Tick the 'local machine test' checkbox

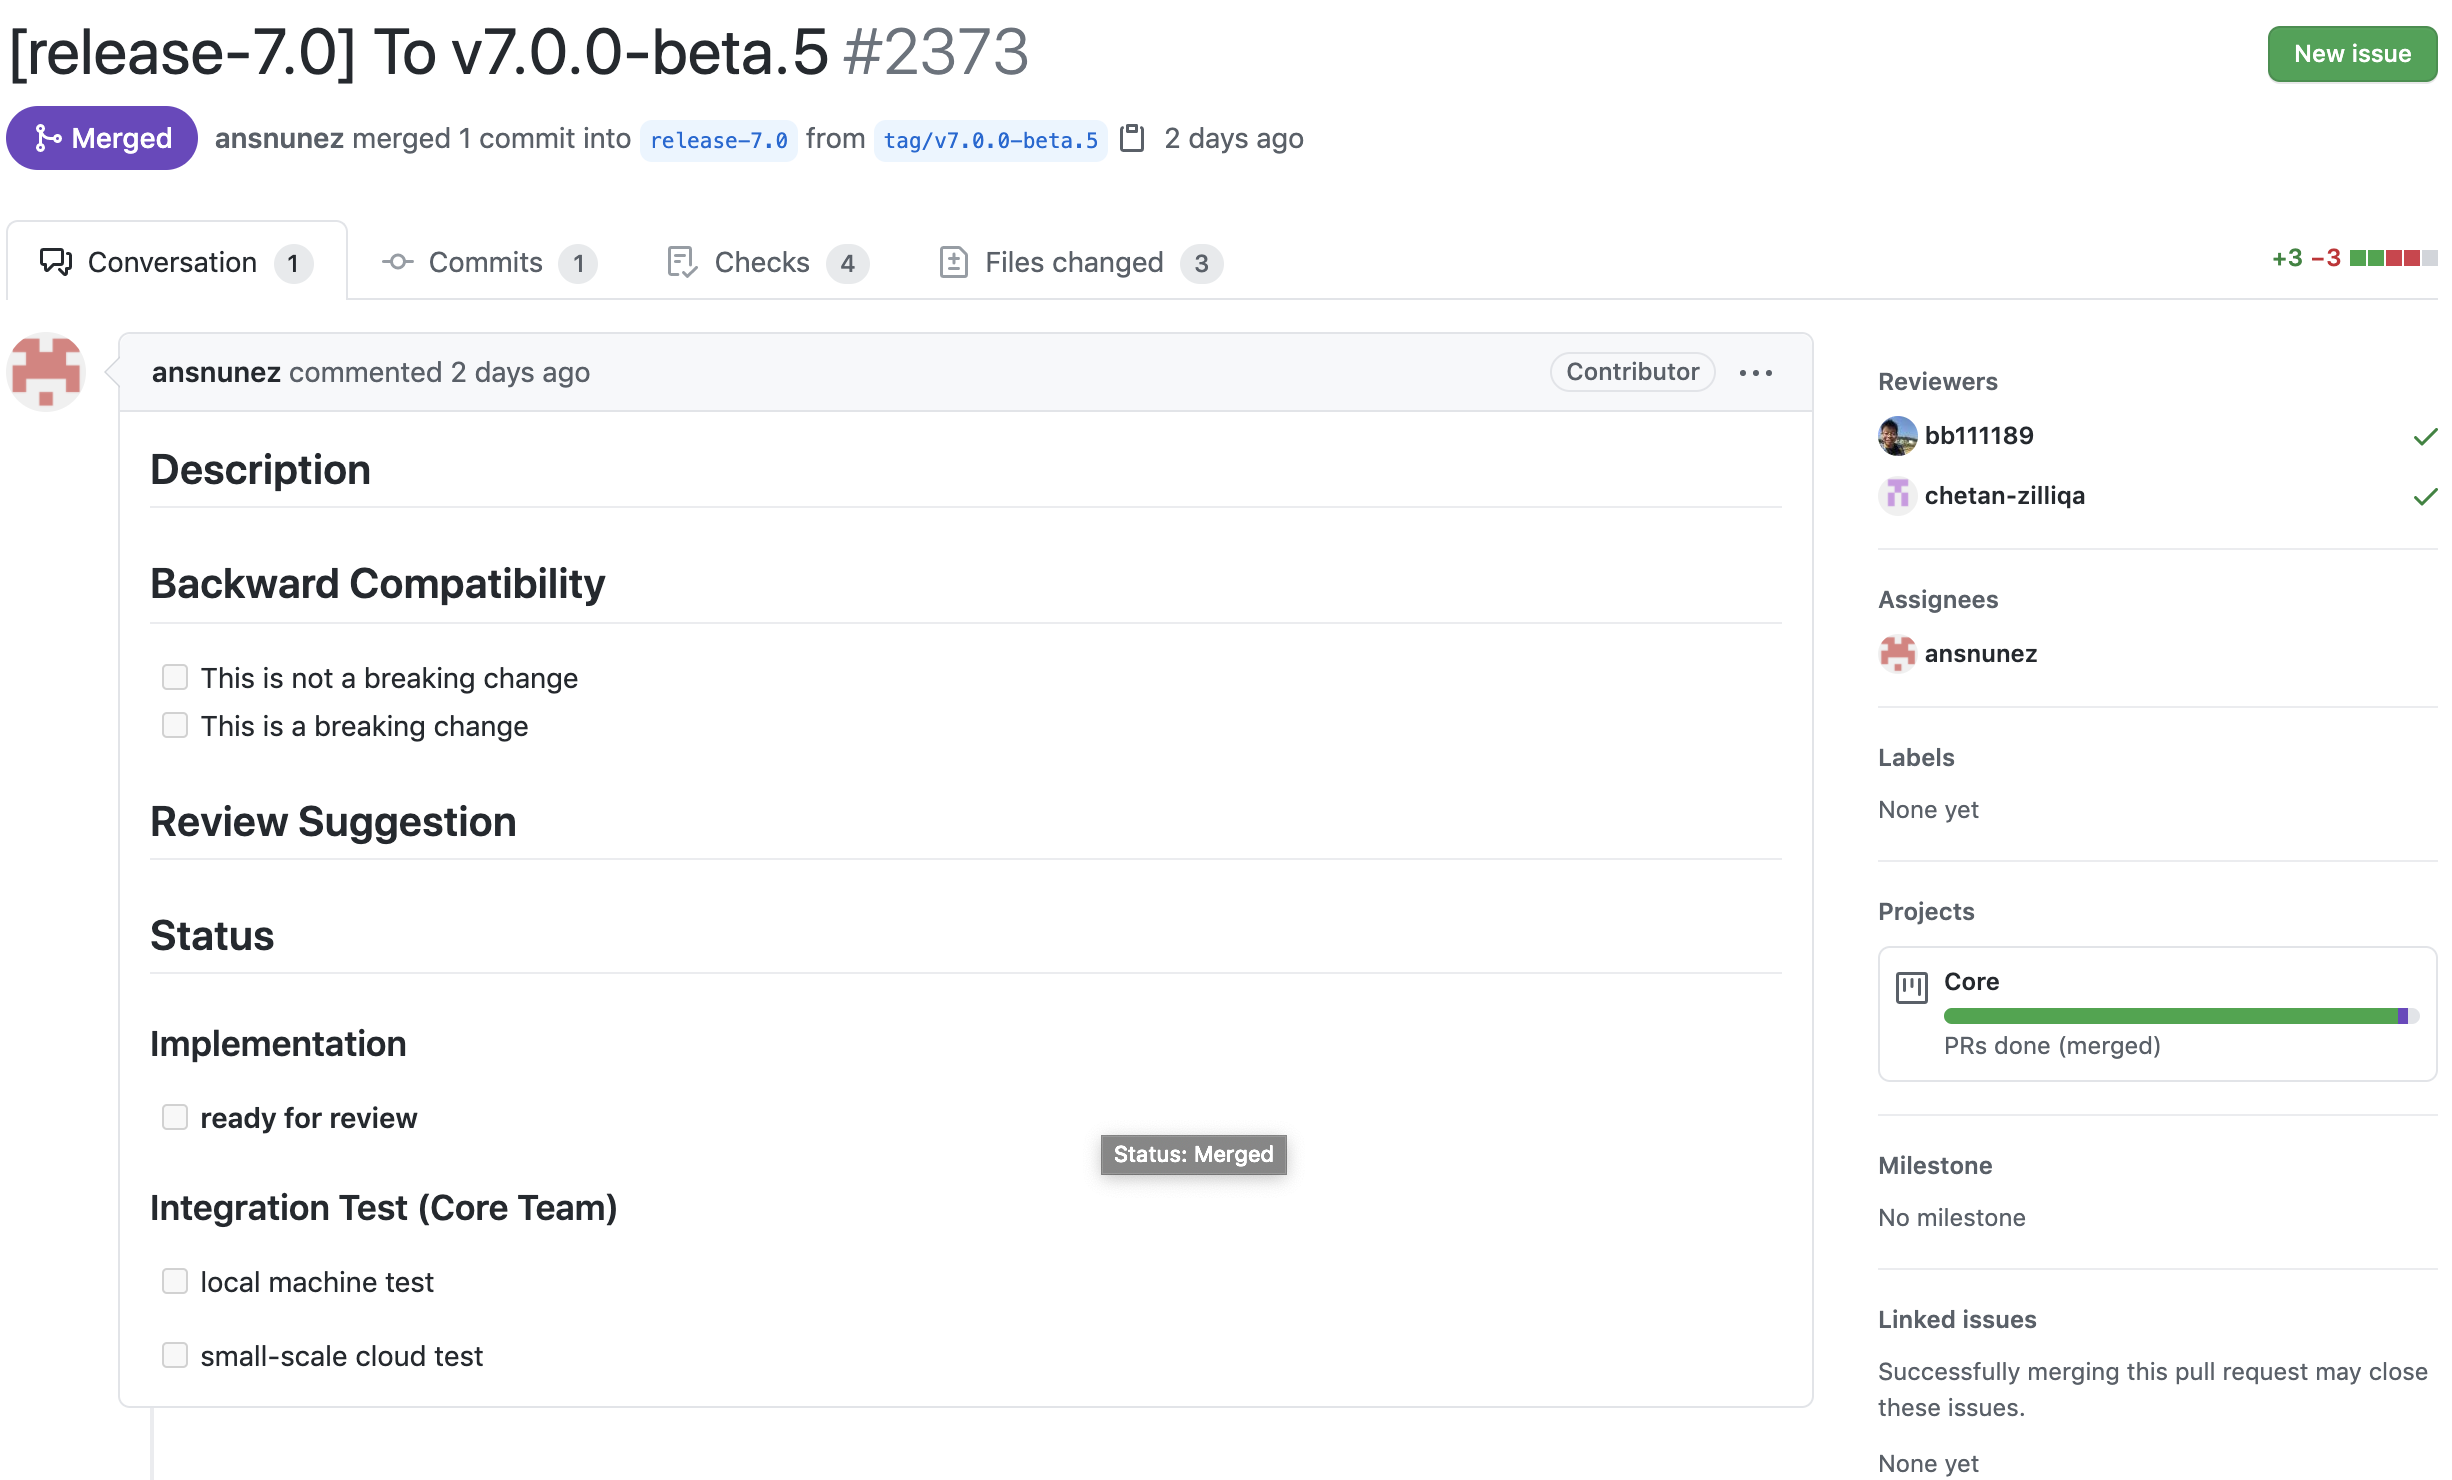pyautogui.click(x=175, y=1282)
